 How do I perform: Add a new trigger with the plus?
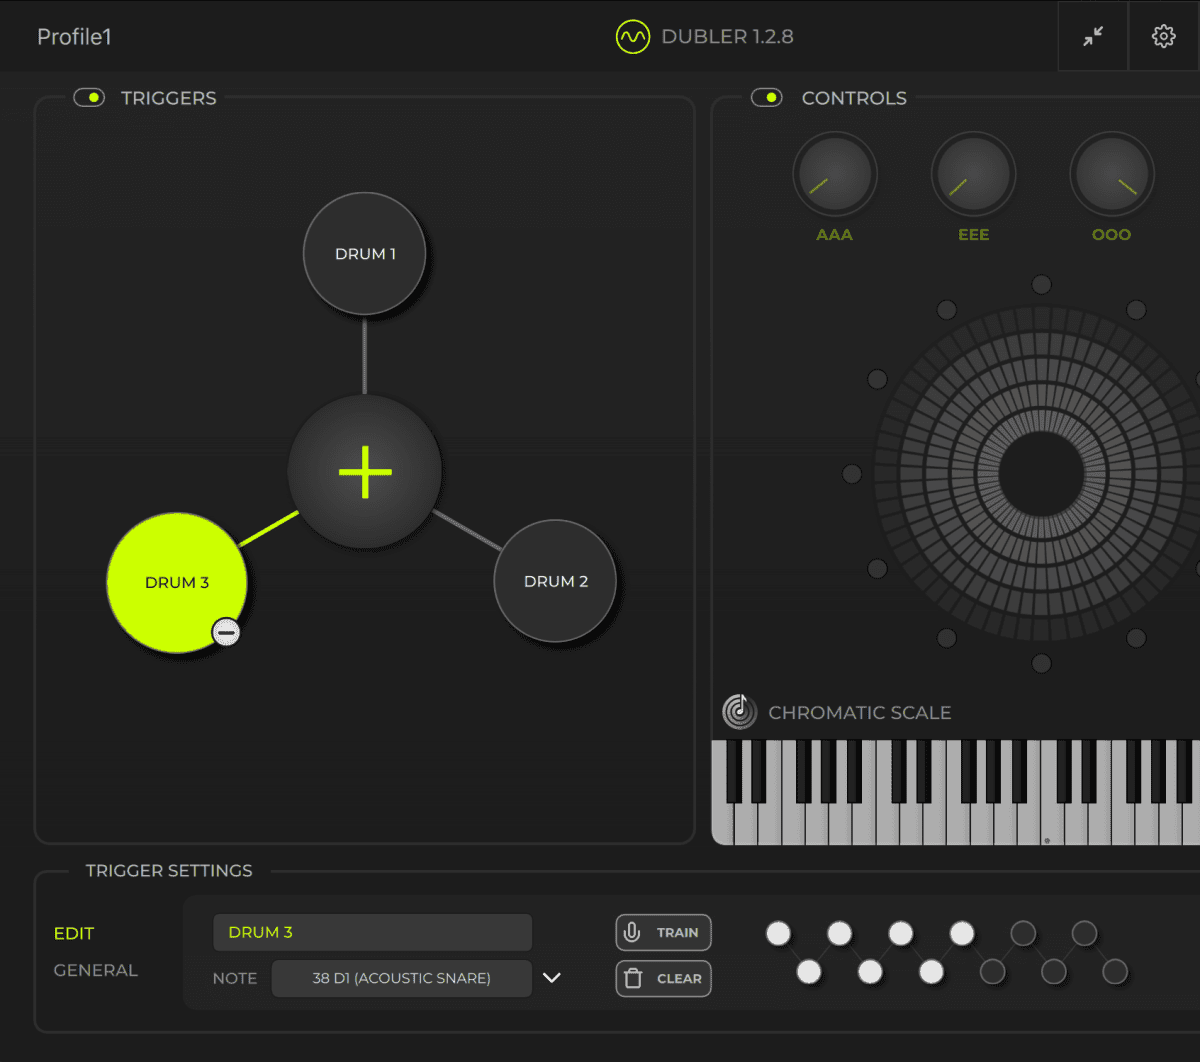(365, 471)
